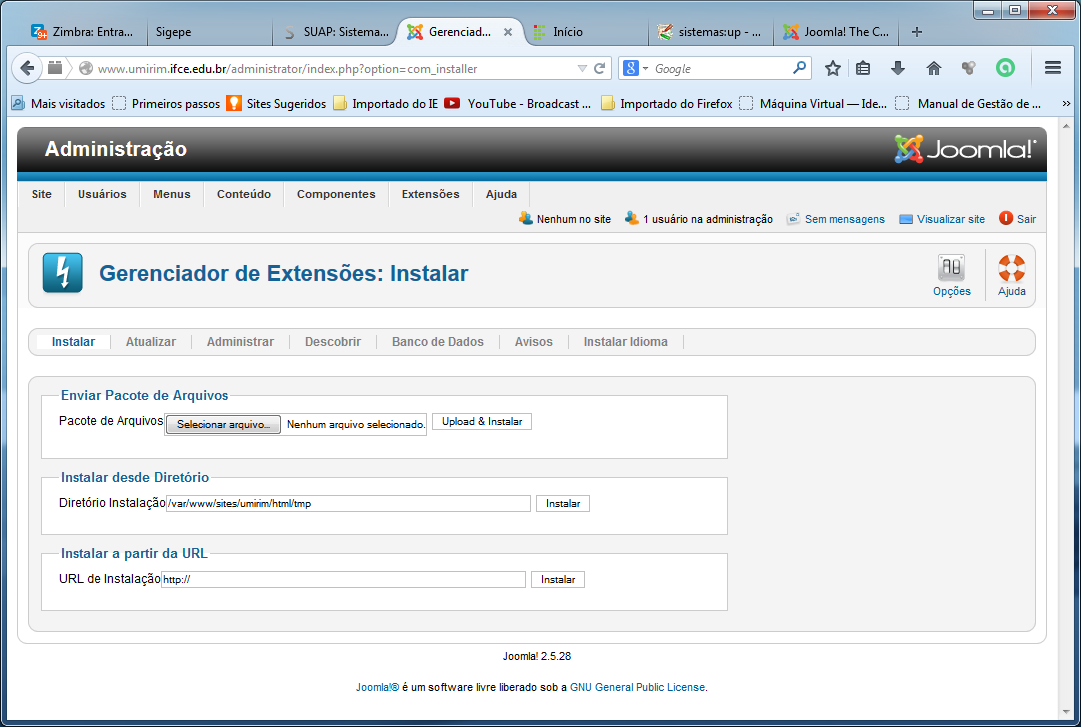
Task: Open the GNU General Public License link
Action: [637, 687]
